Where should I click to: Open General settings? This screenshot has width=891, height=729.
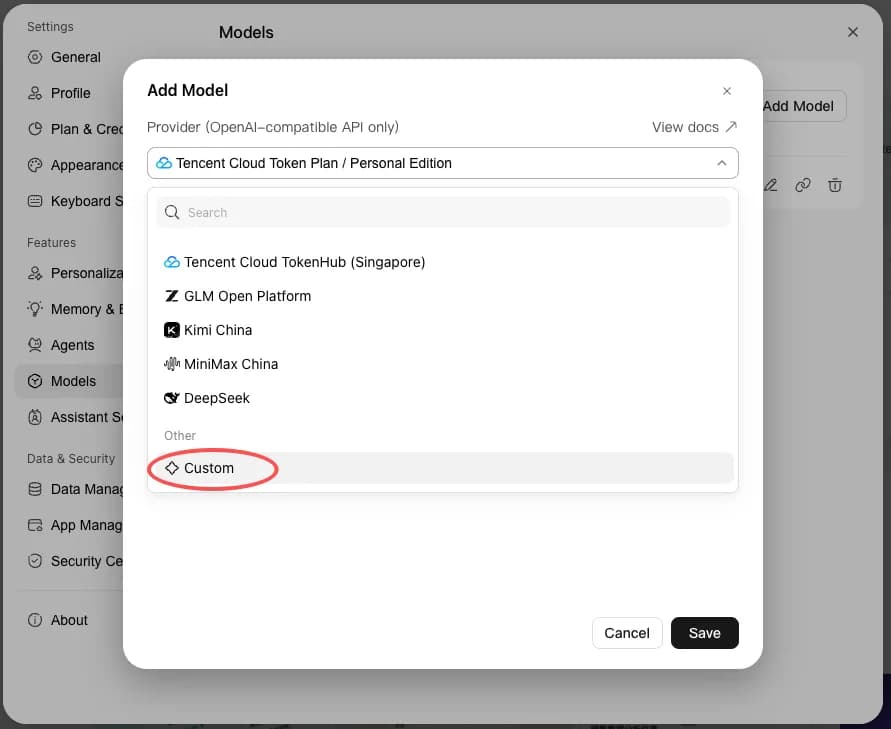tap(68, 57)
